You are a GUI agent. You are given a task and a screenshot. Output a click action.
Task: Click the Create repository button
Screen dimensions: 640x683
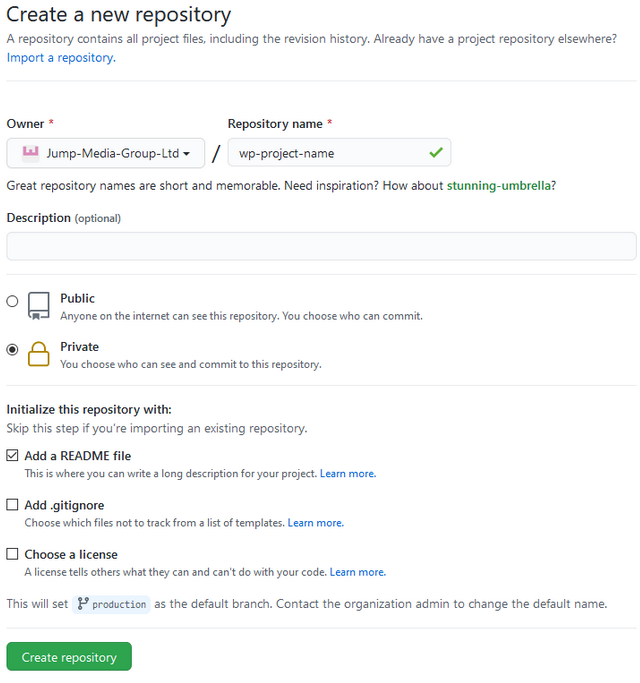(69, 657)
